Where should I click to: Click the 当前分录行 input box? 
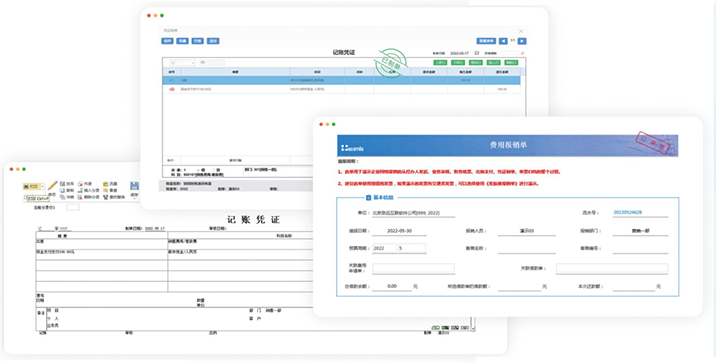73,207
